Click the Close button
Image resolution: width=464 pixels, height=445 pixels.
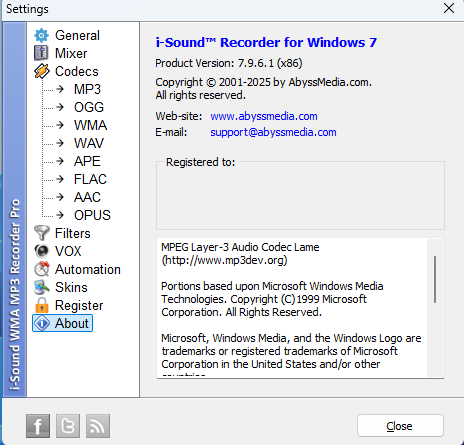coord(400,426)
